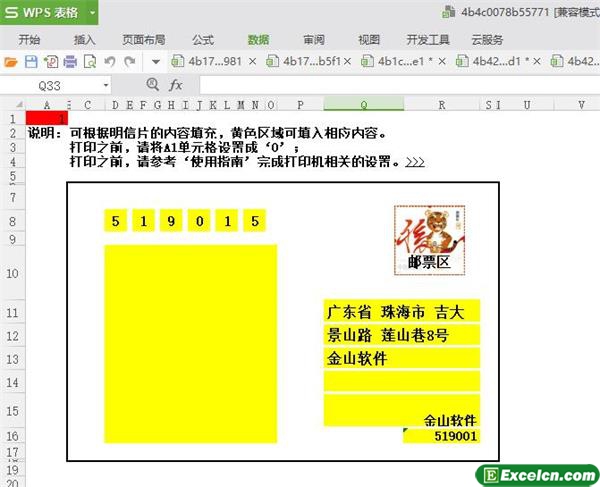This screenshot has height=487, width=600.
Task: Switch to the 视图 ribbon tab
Action: (x=369, y=39)
